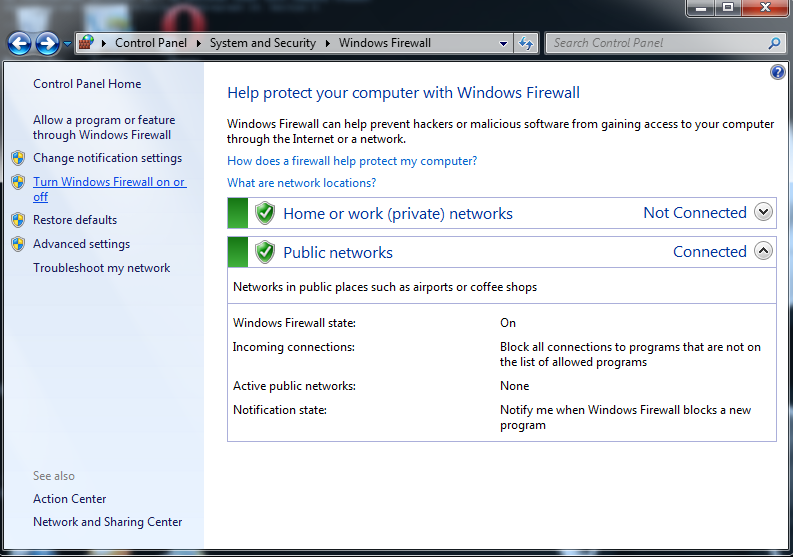Image resolution: width=793 pixels, height=557 pixels.
Task: Click shield icon beside Change notification settings
Action: [18, 158]
